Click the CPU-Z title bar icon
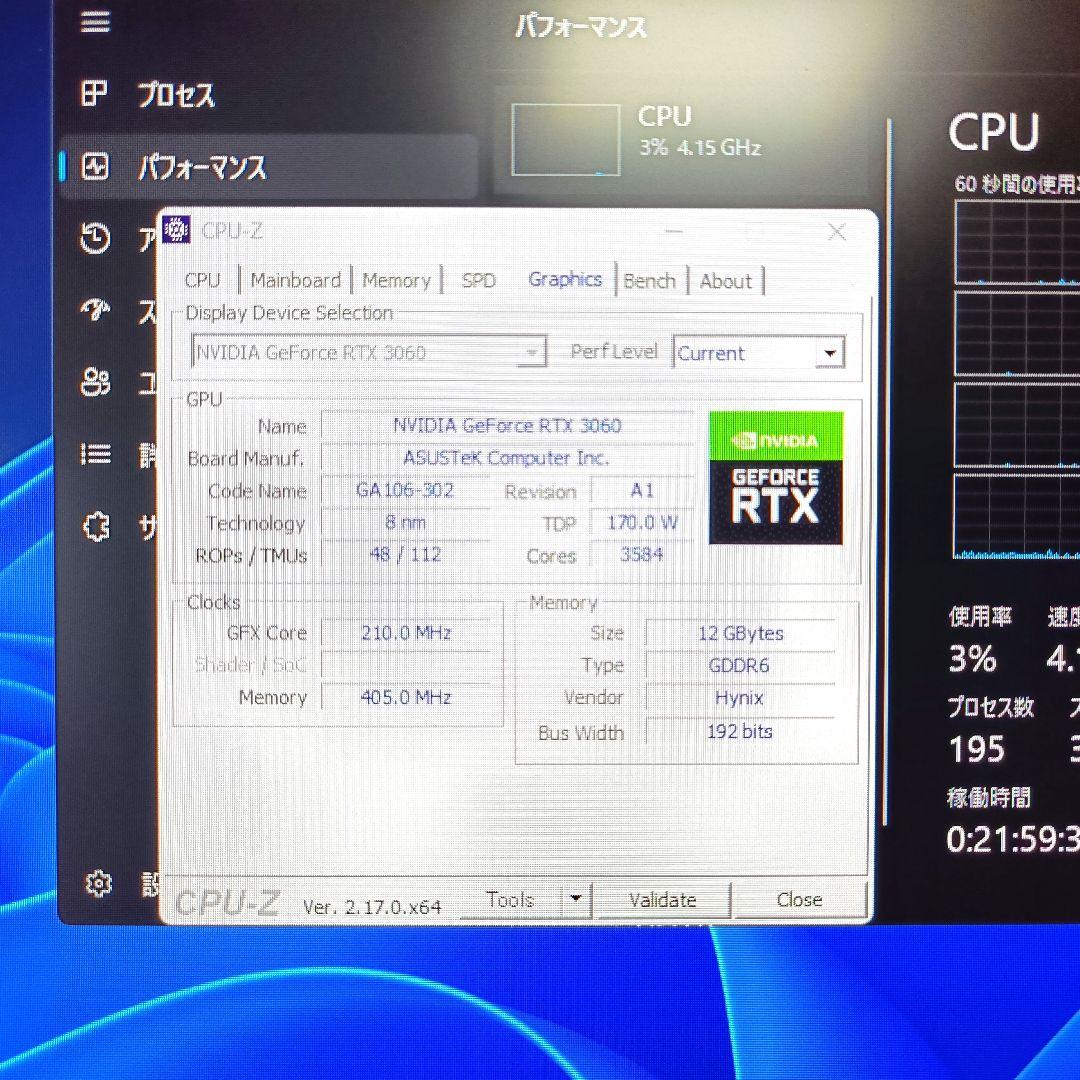The width and height of the screenshot is (1080, 1080). click(177, 230)
